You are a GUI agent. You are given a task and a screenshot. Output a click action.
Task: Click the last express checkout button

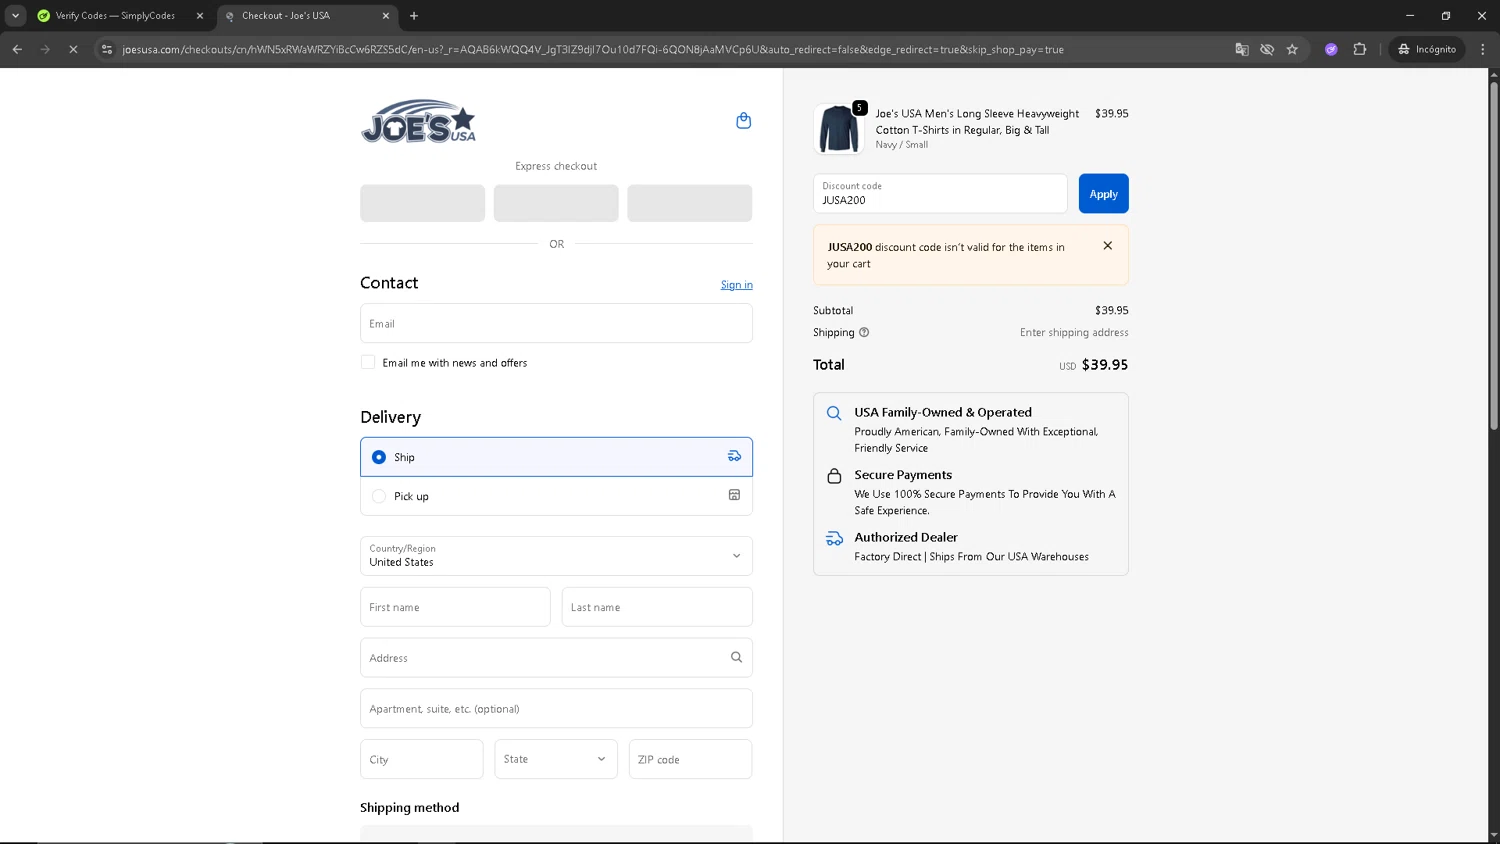[x=690, y=203]
